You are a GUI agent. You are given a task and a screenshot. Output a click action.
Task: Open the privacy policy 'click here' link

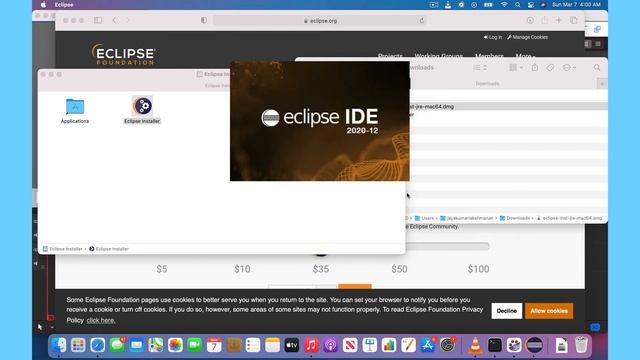pos(101,320)
